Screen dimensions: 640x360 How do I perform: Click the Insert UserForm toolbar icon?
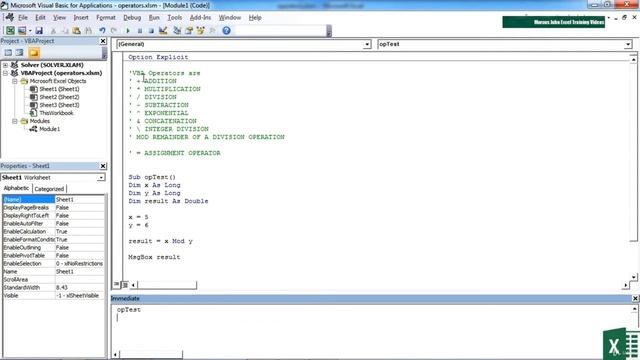coord(22,31)
